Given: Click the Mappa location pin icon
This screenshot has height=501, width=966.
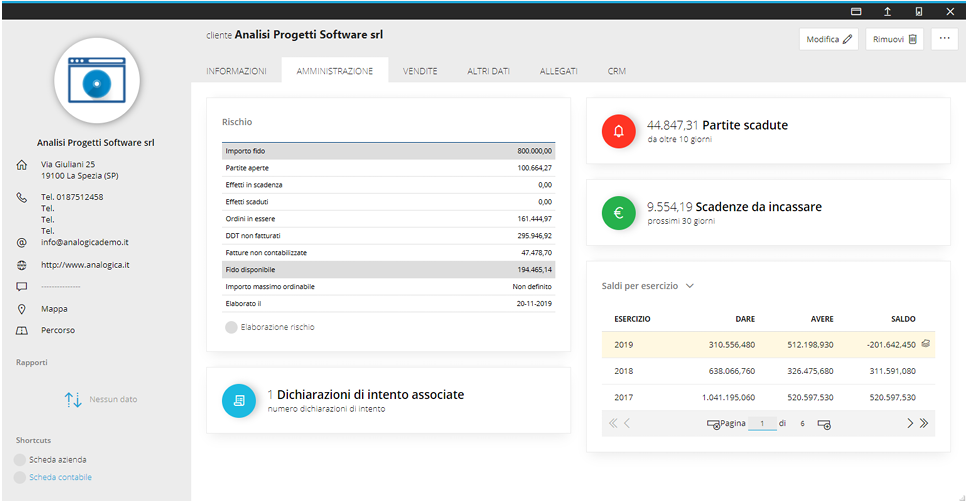Looking at the screenshot, I should tap(22, 309).
